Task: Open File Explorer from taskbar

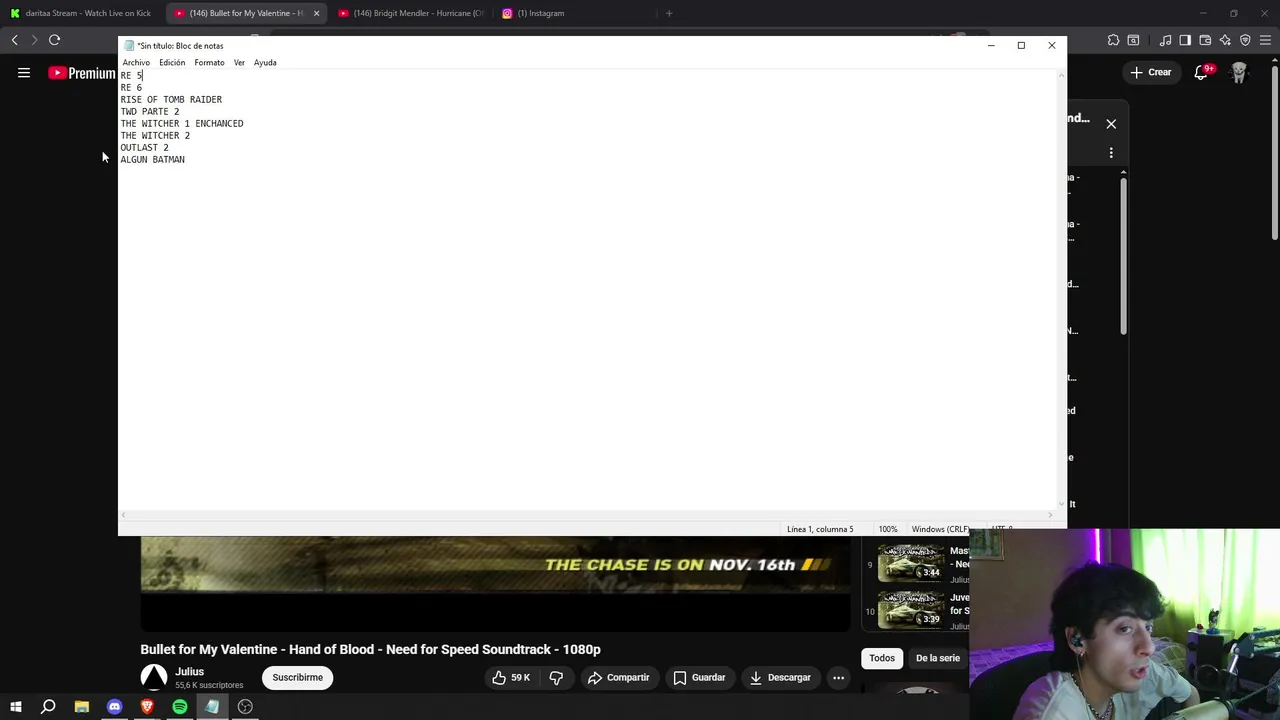Action: (81, 707)
